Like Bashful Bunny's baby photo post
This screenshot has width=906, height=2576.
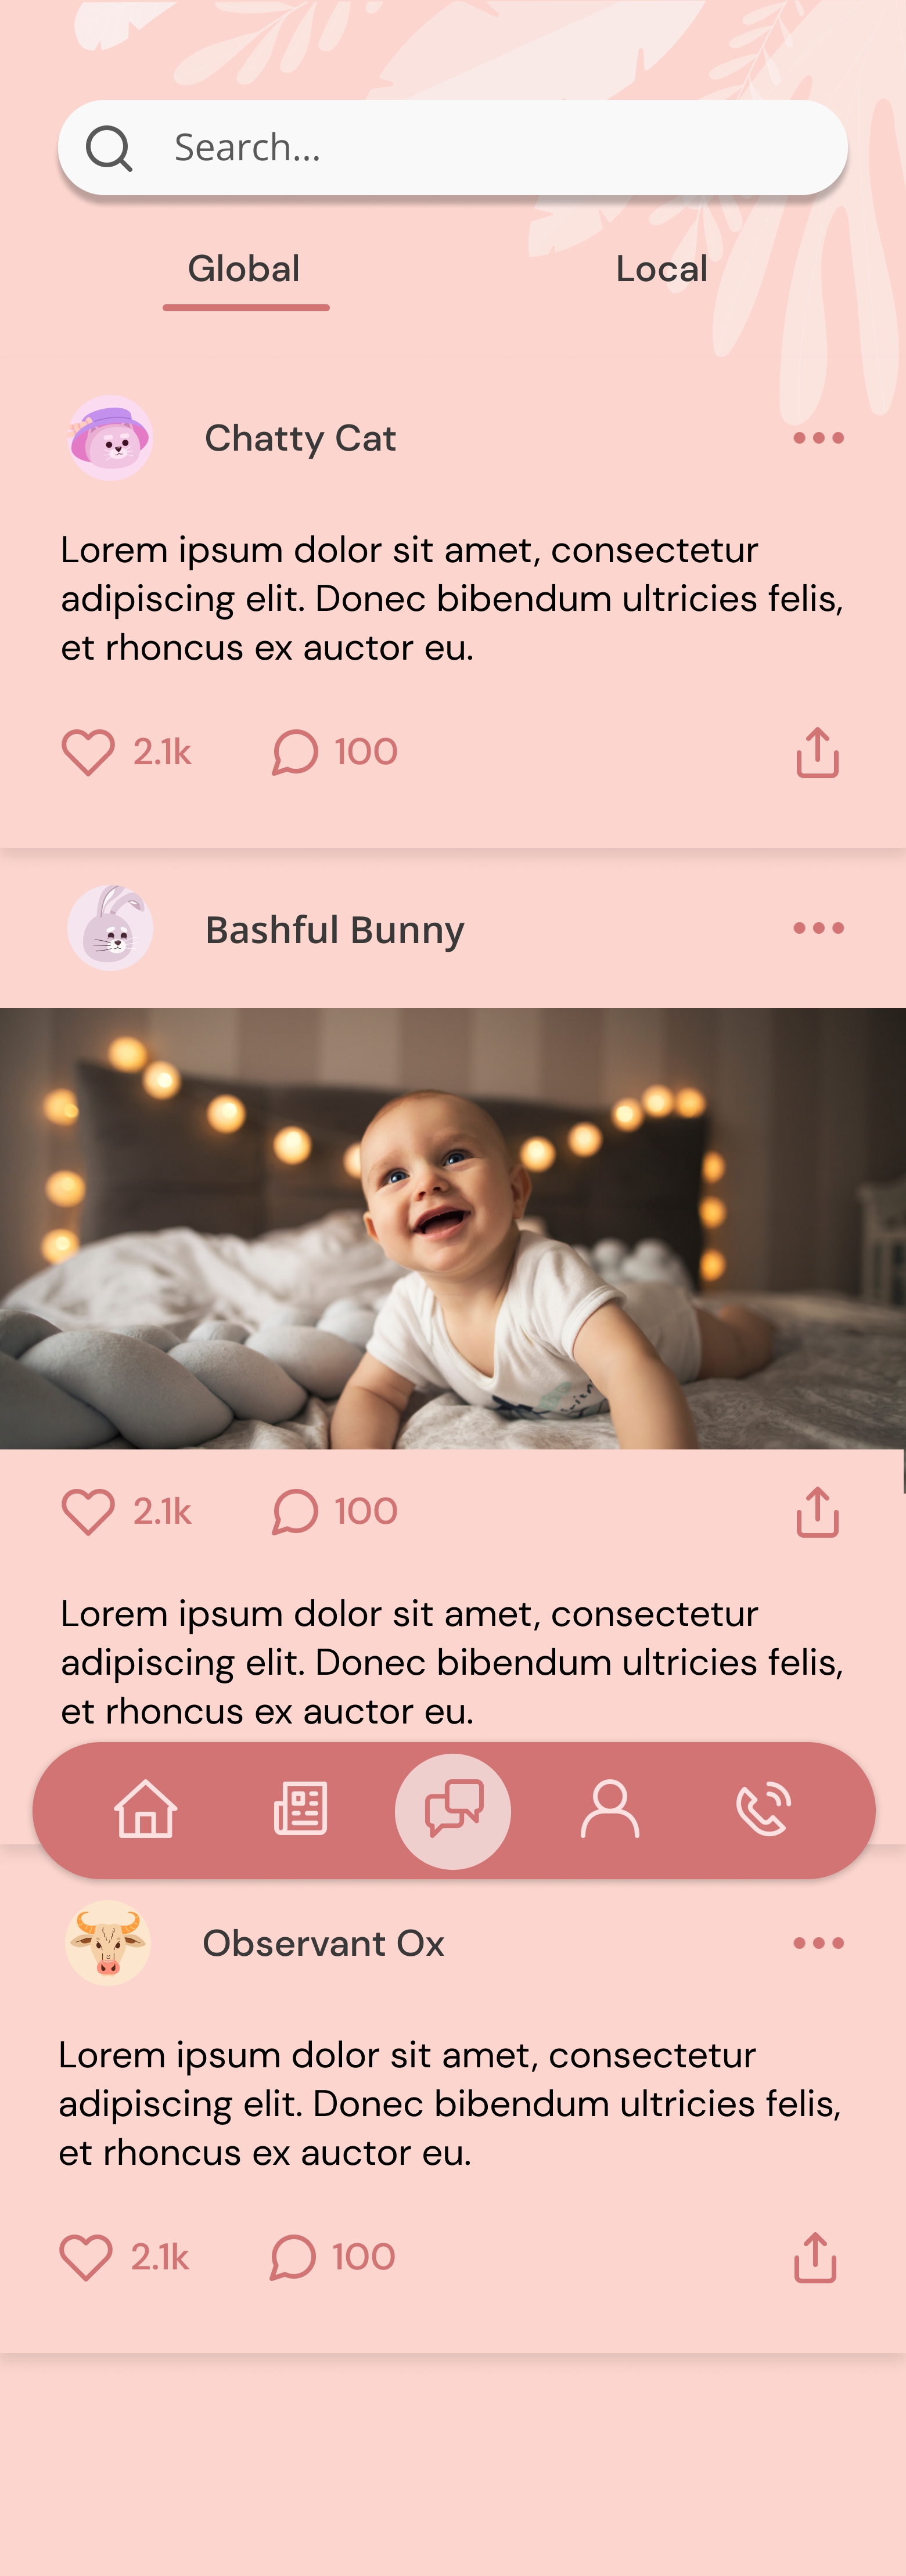(88, 1511)
